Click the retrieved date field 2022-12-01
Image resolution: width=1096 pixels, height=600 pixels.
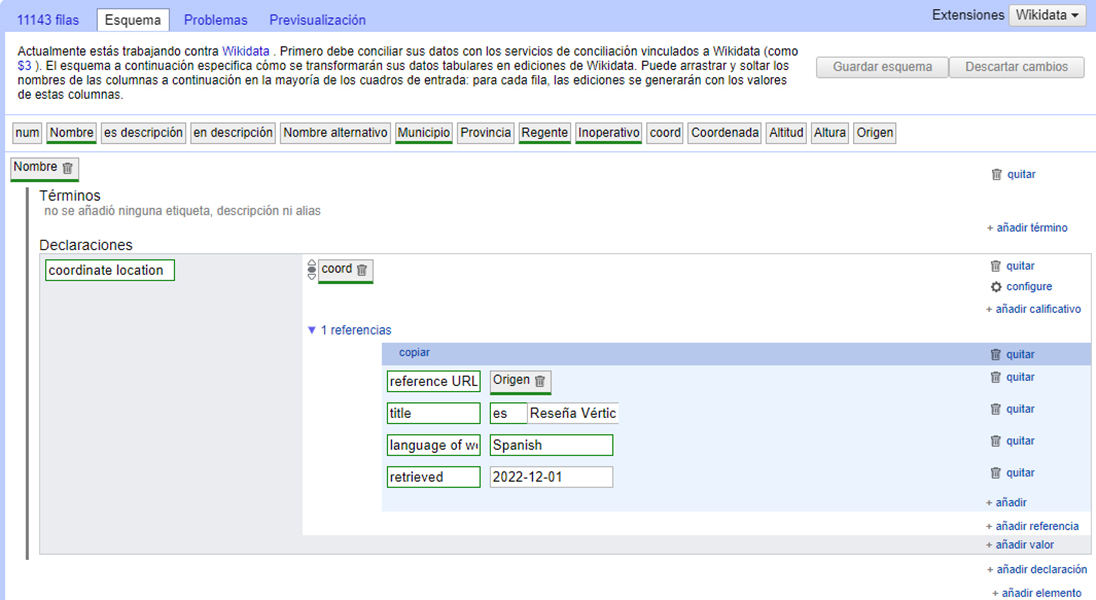551,477
